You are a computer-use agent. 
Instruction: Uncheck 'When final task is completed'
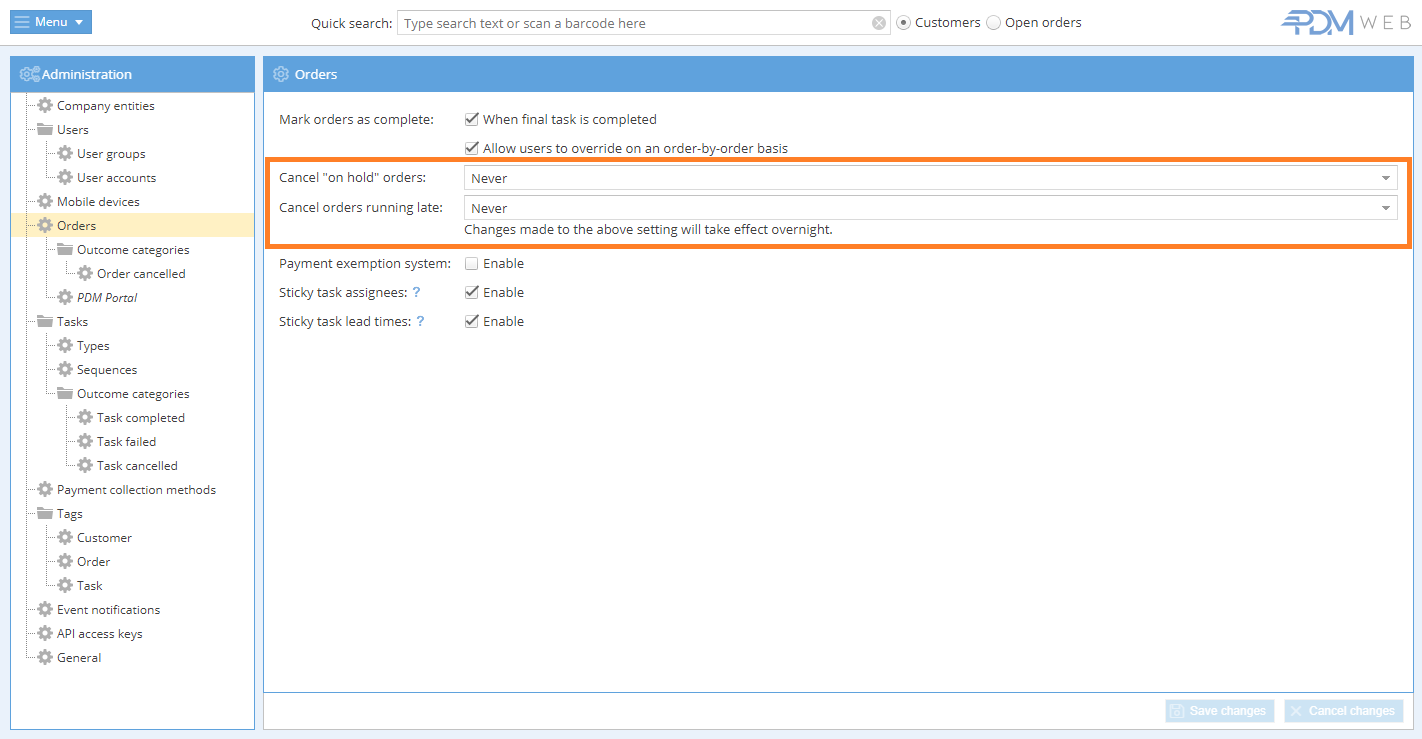[x=472, y=119]
